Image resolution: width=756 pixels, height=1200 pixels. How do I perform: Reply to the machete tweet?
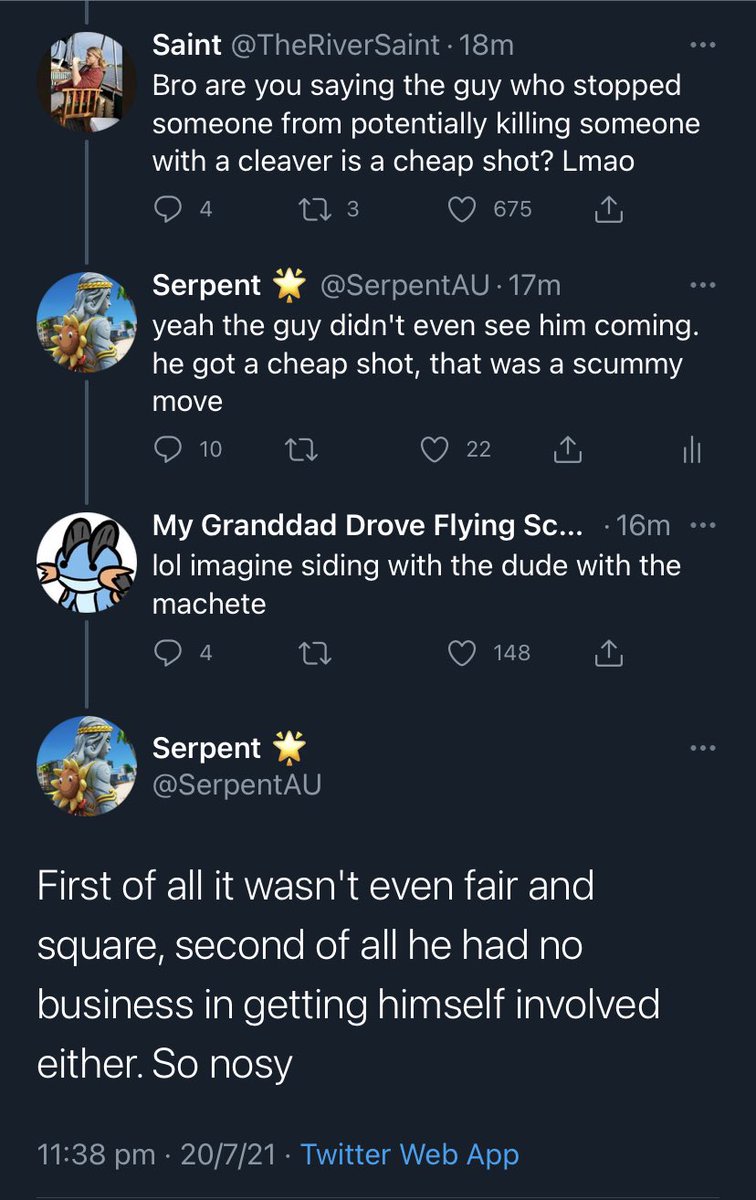pyautogui.click(x=166, y=653)
